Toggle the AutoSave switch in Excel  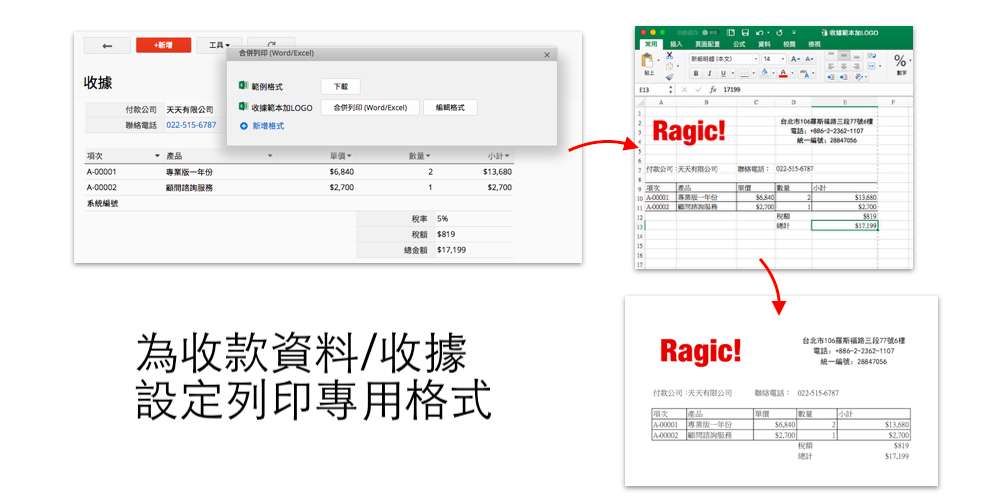coord(710,33)
